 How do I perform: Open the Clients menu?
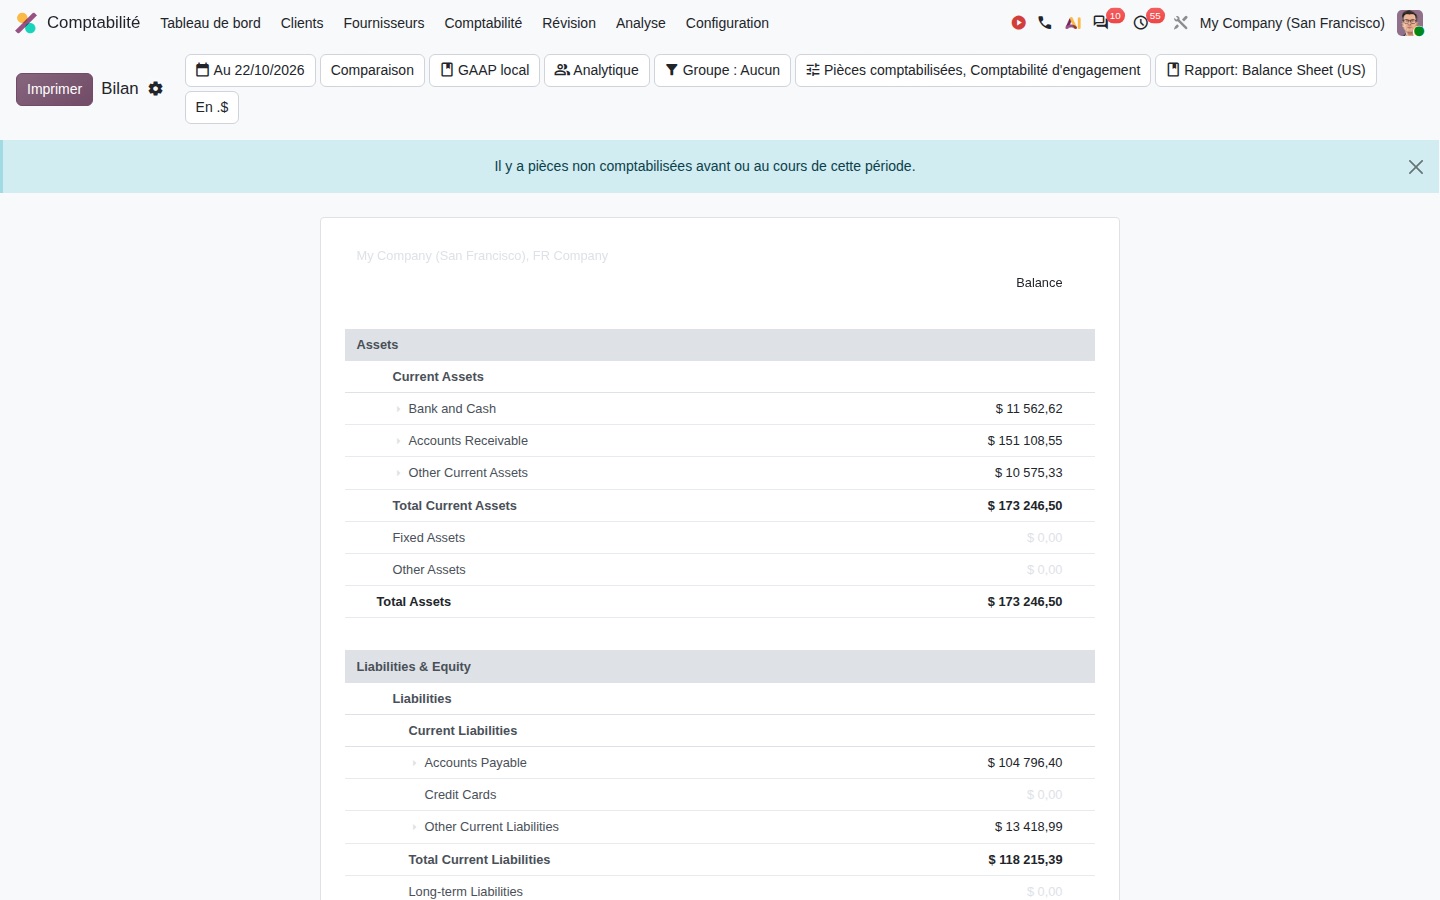[302, 23]
